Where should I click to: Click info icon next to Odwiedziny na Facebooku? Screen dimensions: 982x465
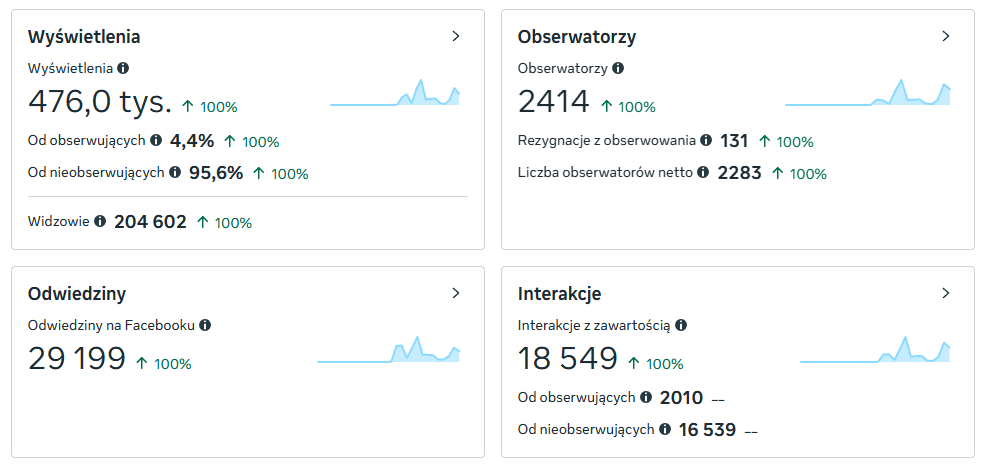[x=205, y=325]
